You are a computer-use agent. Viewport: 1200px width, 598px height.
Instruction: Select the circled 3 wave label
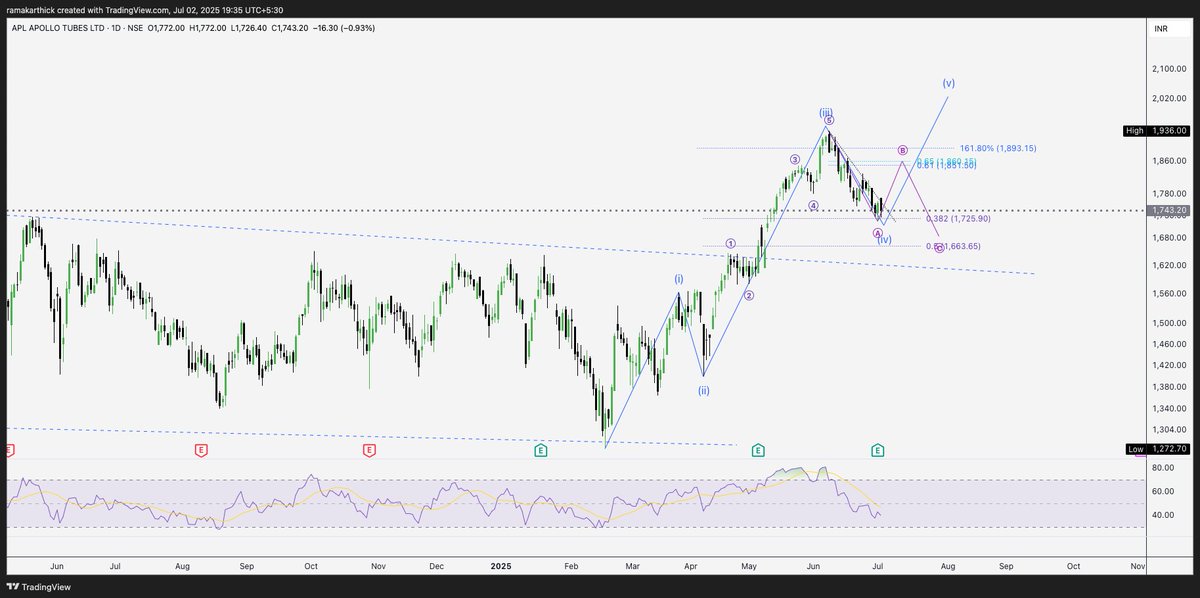click(794, 159)
